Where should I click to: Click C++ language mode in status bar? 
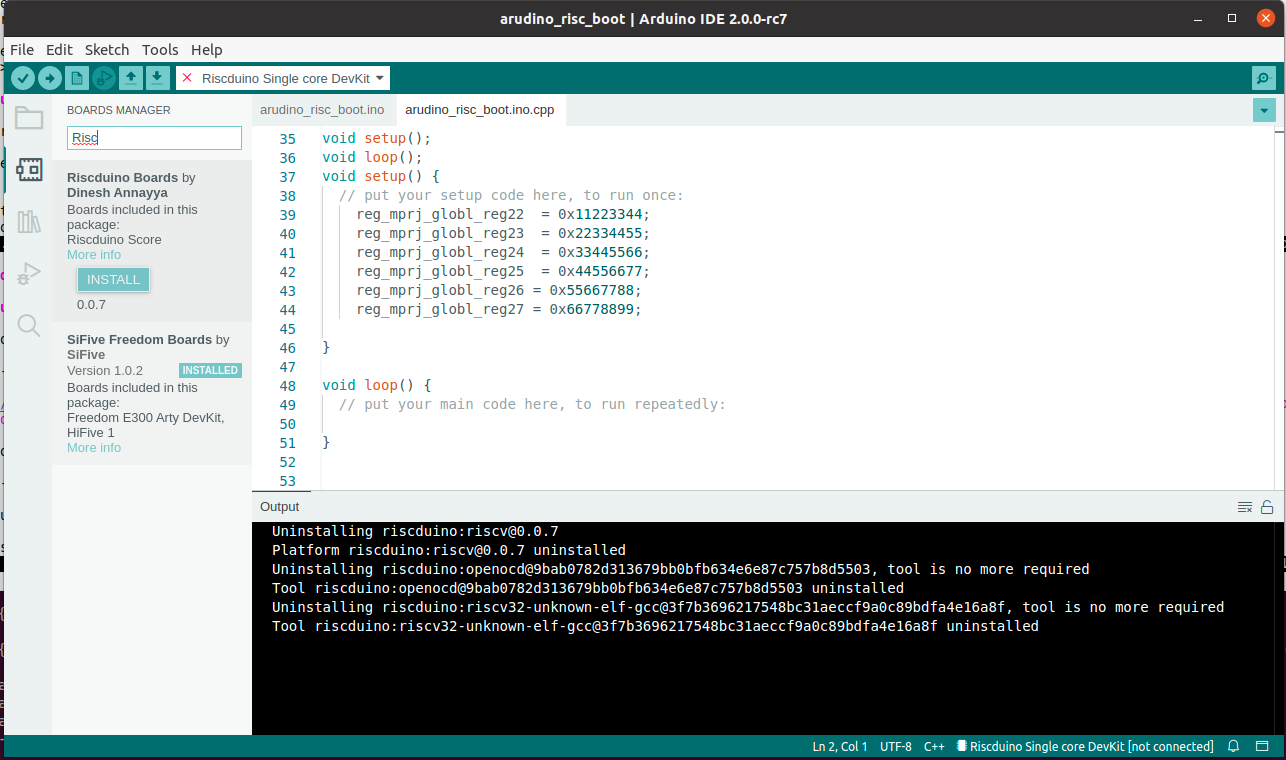(x=934, y=746)
